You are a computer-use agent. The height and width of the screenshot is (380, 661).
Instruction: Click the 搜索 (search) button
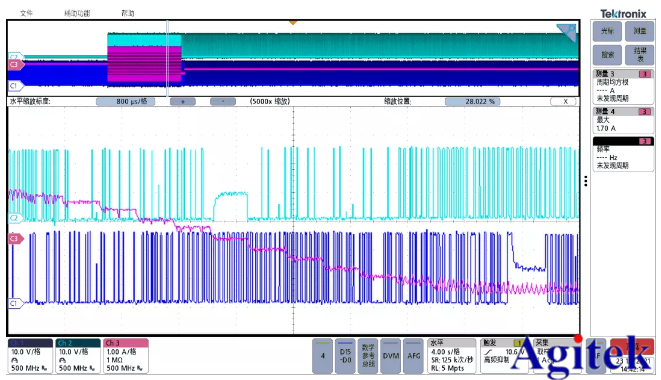pyautogui.click(x=607, y=55)
